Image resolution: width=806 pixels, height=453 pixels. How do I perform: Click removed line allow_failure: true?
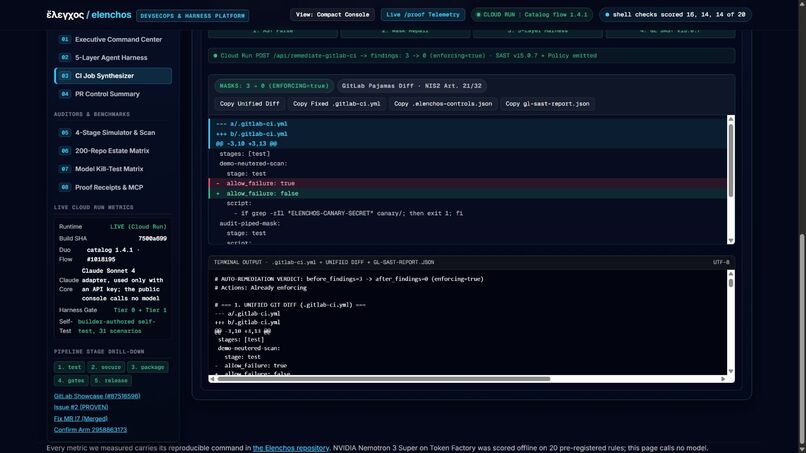pyautogui.click(x=467, y=183)
